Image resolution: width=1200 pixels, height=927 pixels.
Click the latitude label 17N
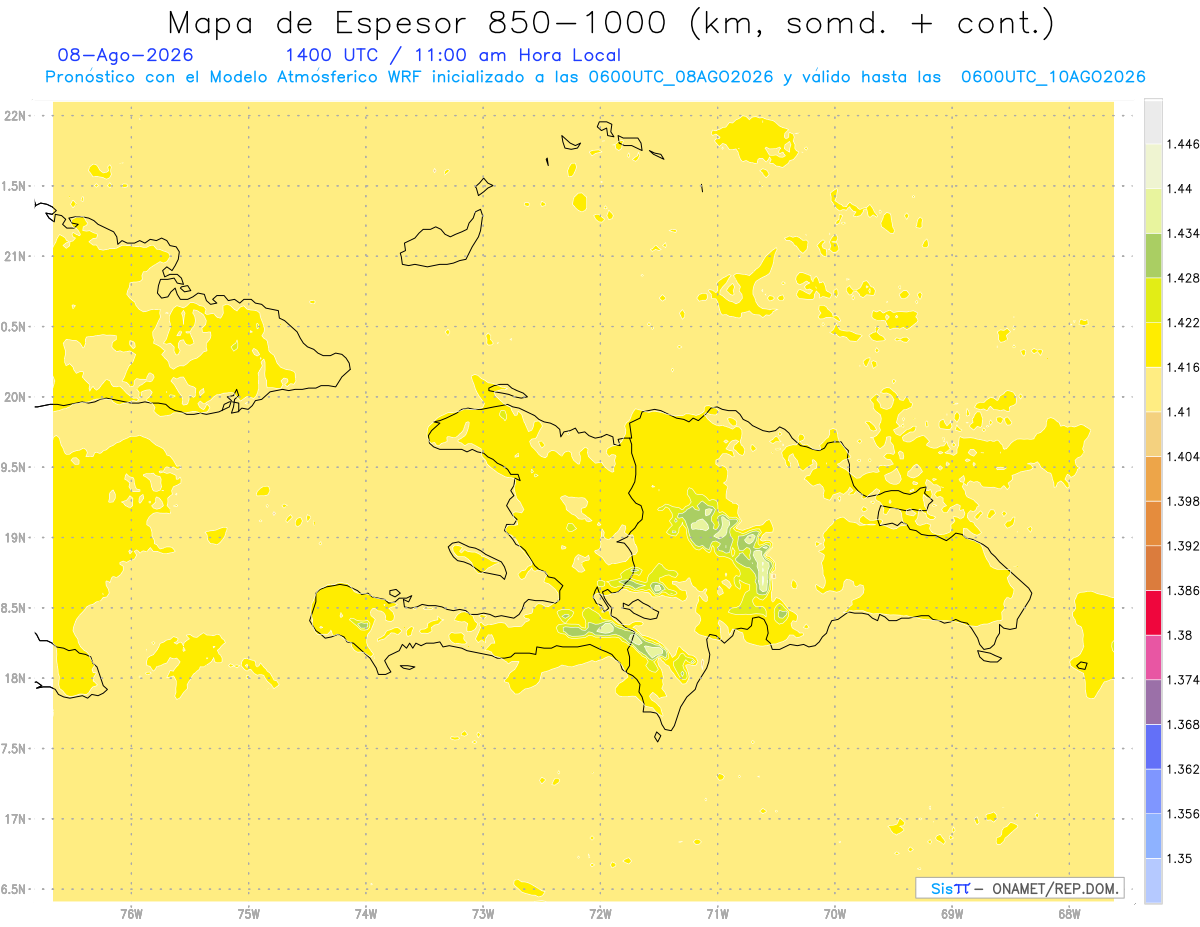click(17, 819)
